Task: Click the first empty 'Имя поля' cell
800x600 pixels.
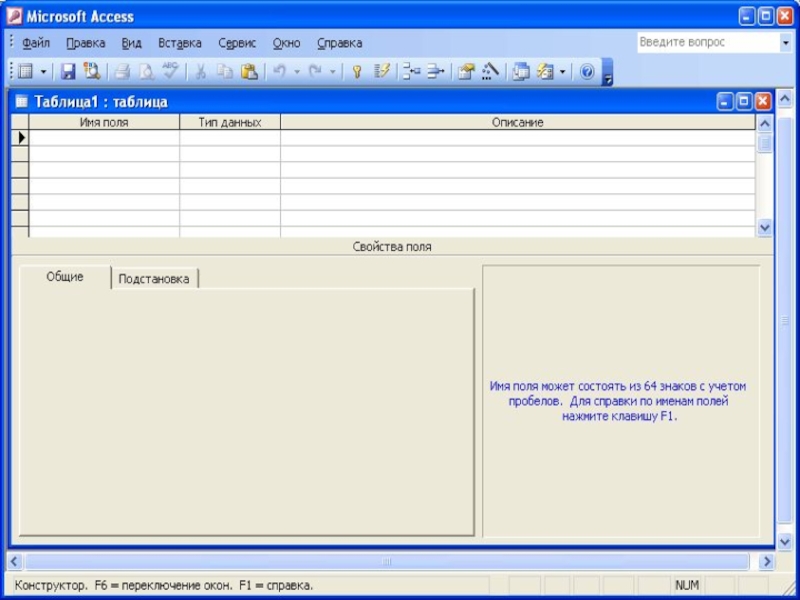Action: [104, 138]
